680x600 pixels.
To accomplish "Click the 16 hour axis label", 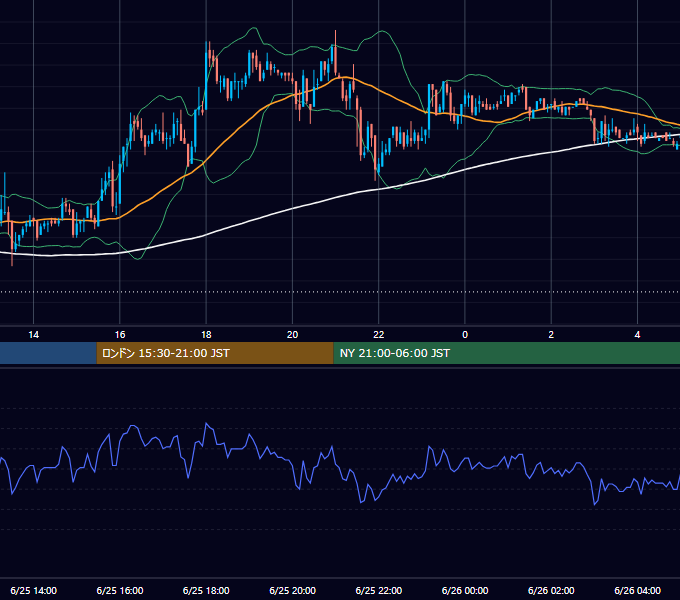I will 120,335.
